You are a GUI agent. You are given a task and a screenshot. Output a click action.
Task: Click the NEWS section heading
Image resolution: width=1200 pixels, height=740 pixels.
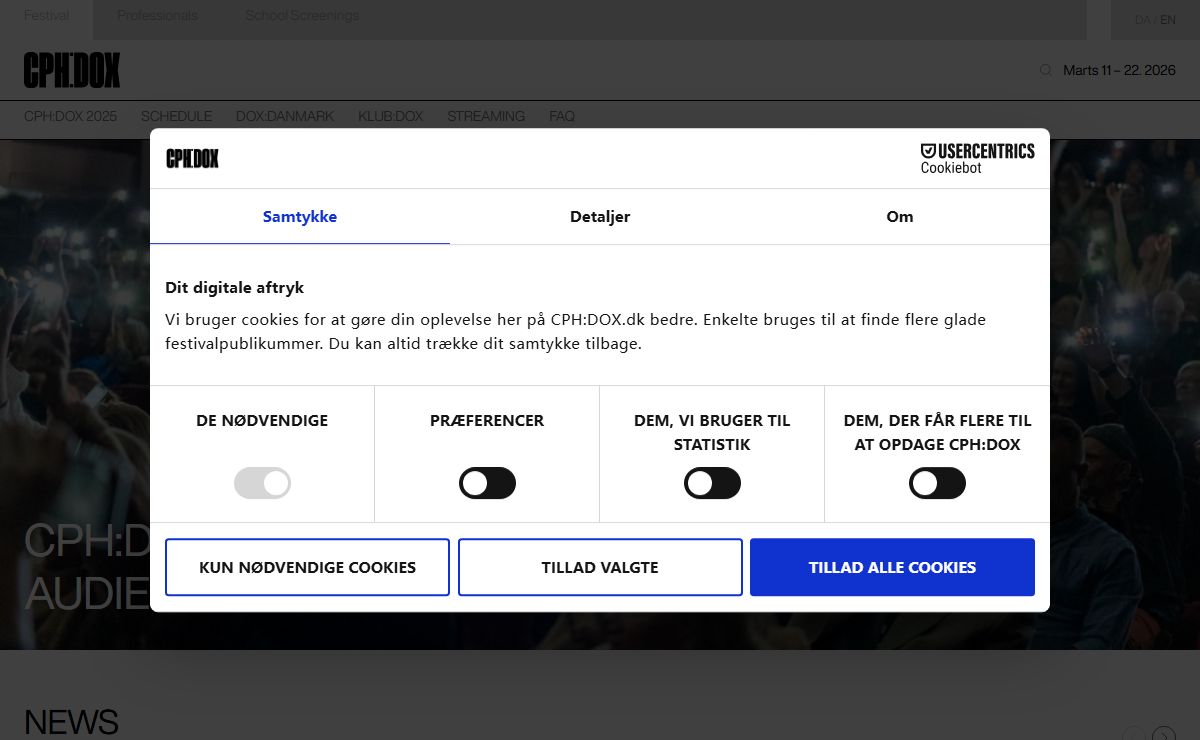pos(71,722)
